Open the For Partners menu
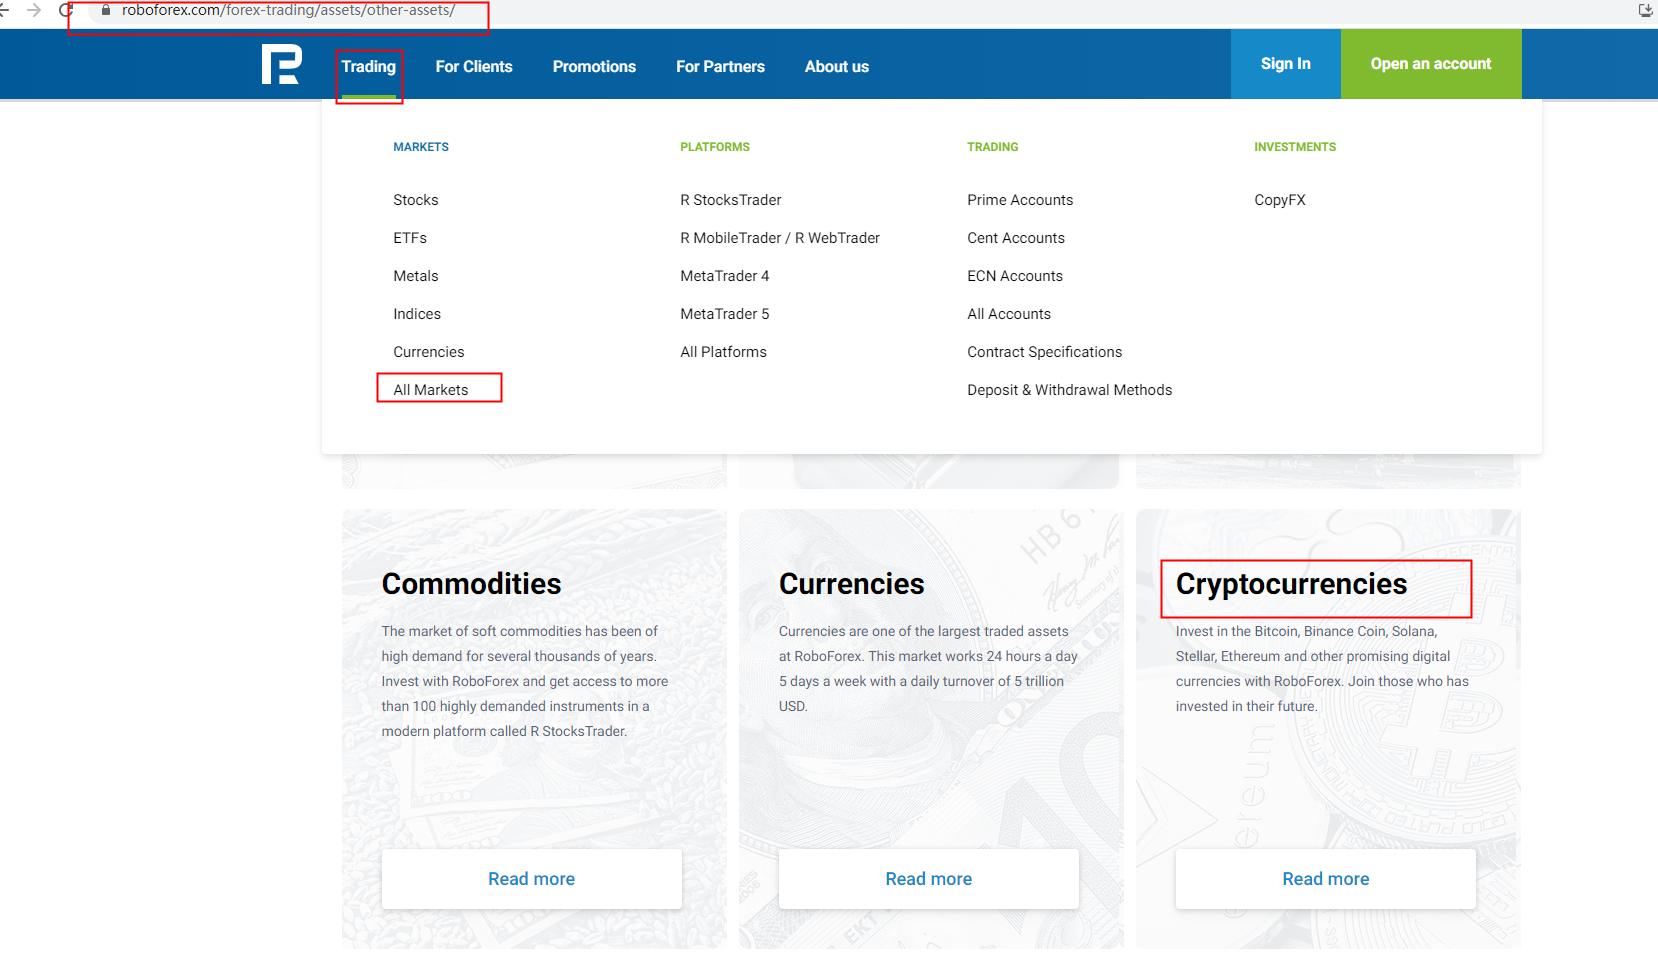 [720, 66]
